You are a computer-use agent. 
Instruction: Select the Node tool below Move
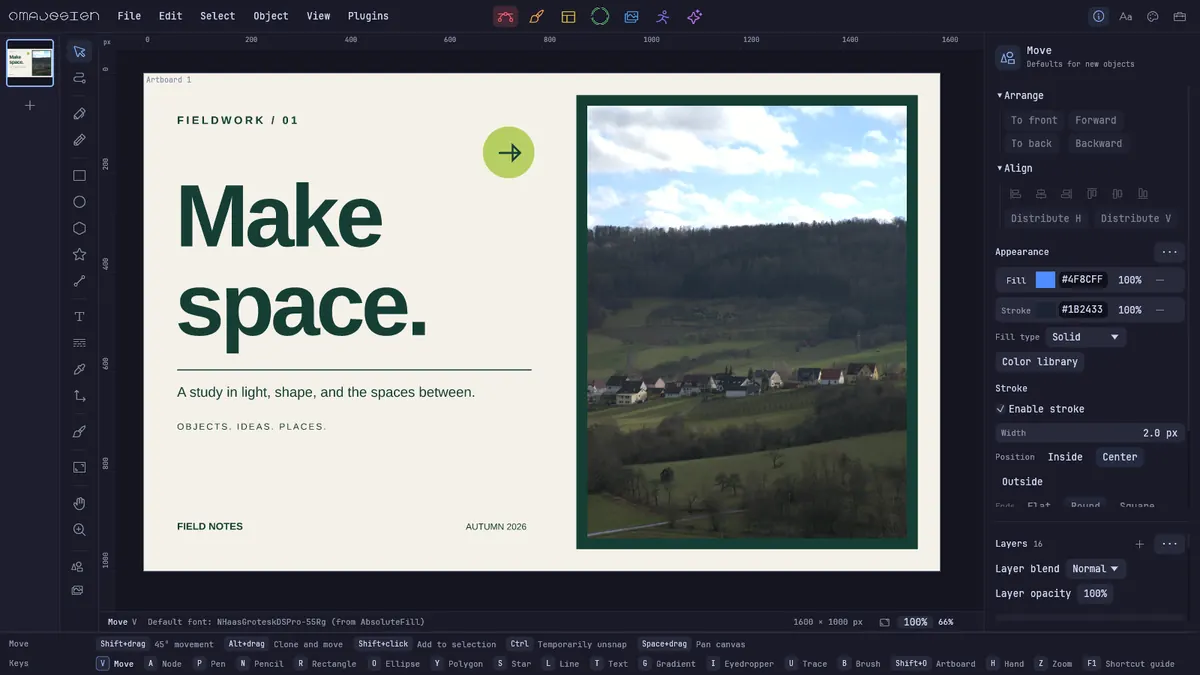(x=79, y=78)
